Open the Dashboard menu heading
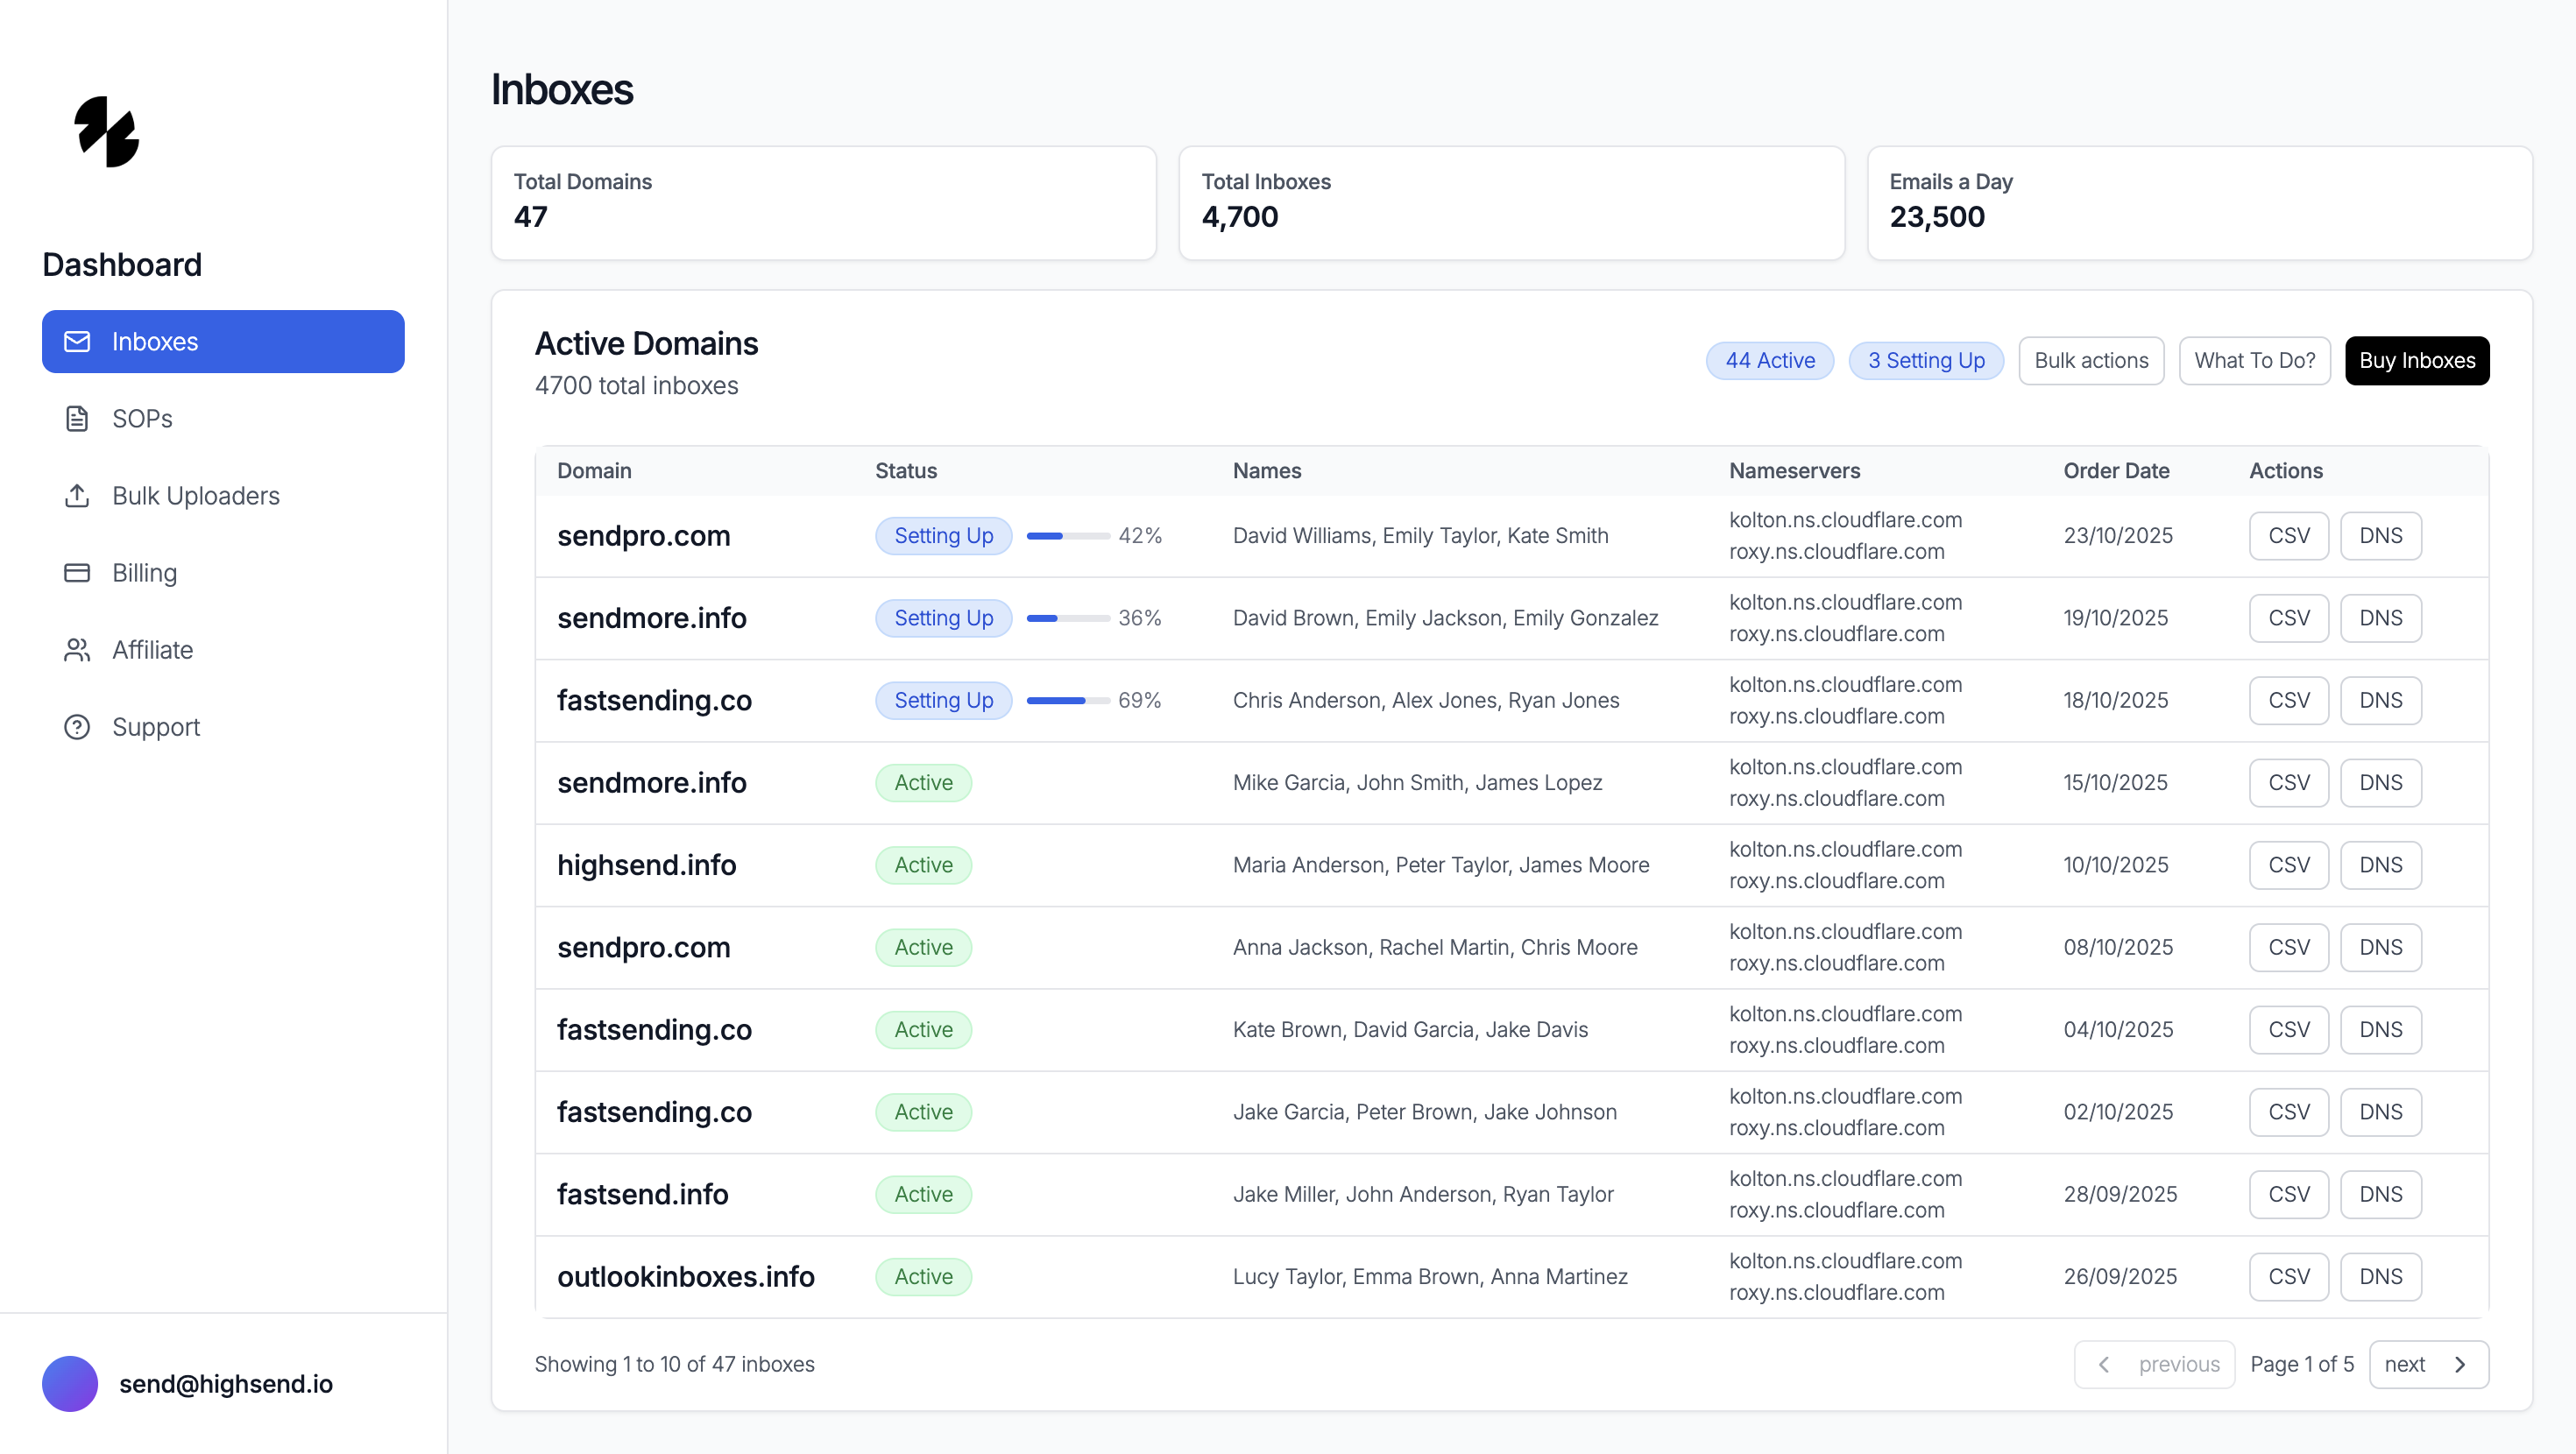 [x=122, y=264]
